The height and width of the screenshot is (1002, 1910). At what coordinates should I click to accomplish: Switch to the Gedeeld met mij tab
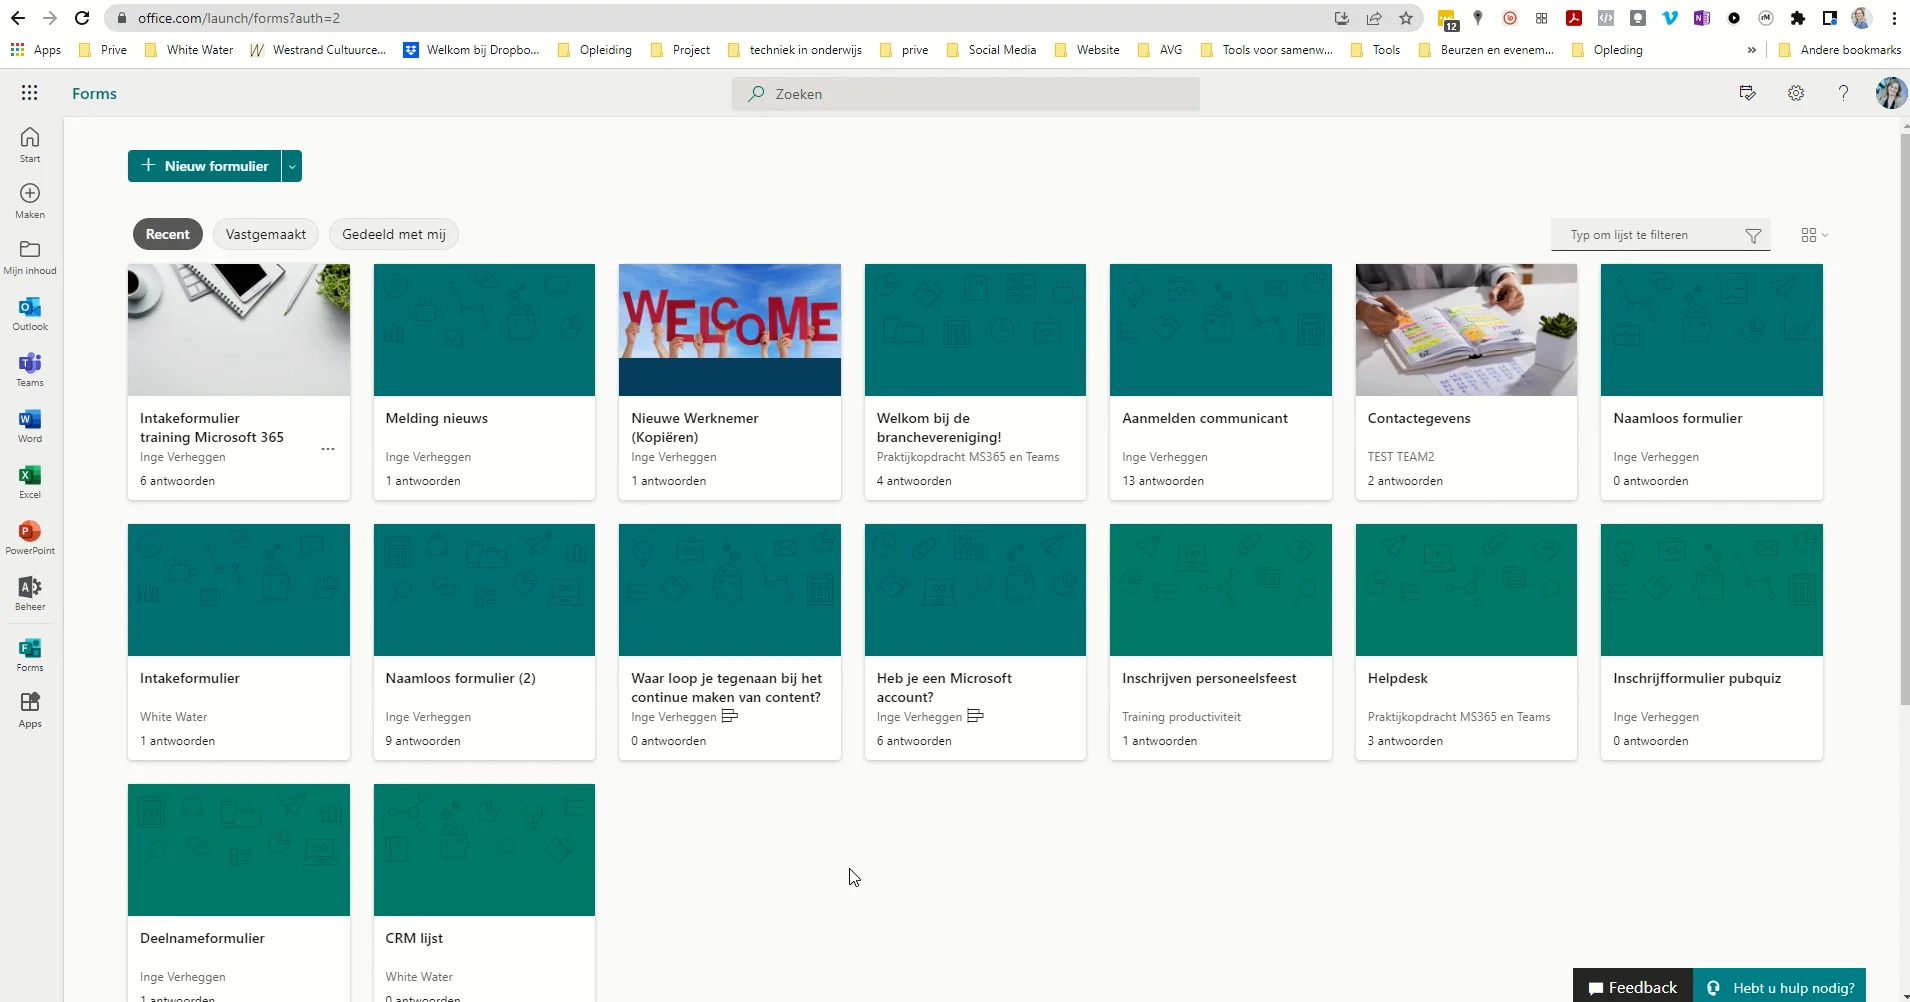394,234
